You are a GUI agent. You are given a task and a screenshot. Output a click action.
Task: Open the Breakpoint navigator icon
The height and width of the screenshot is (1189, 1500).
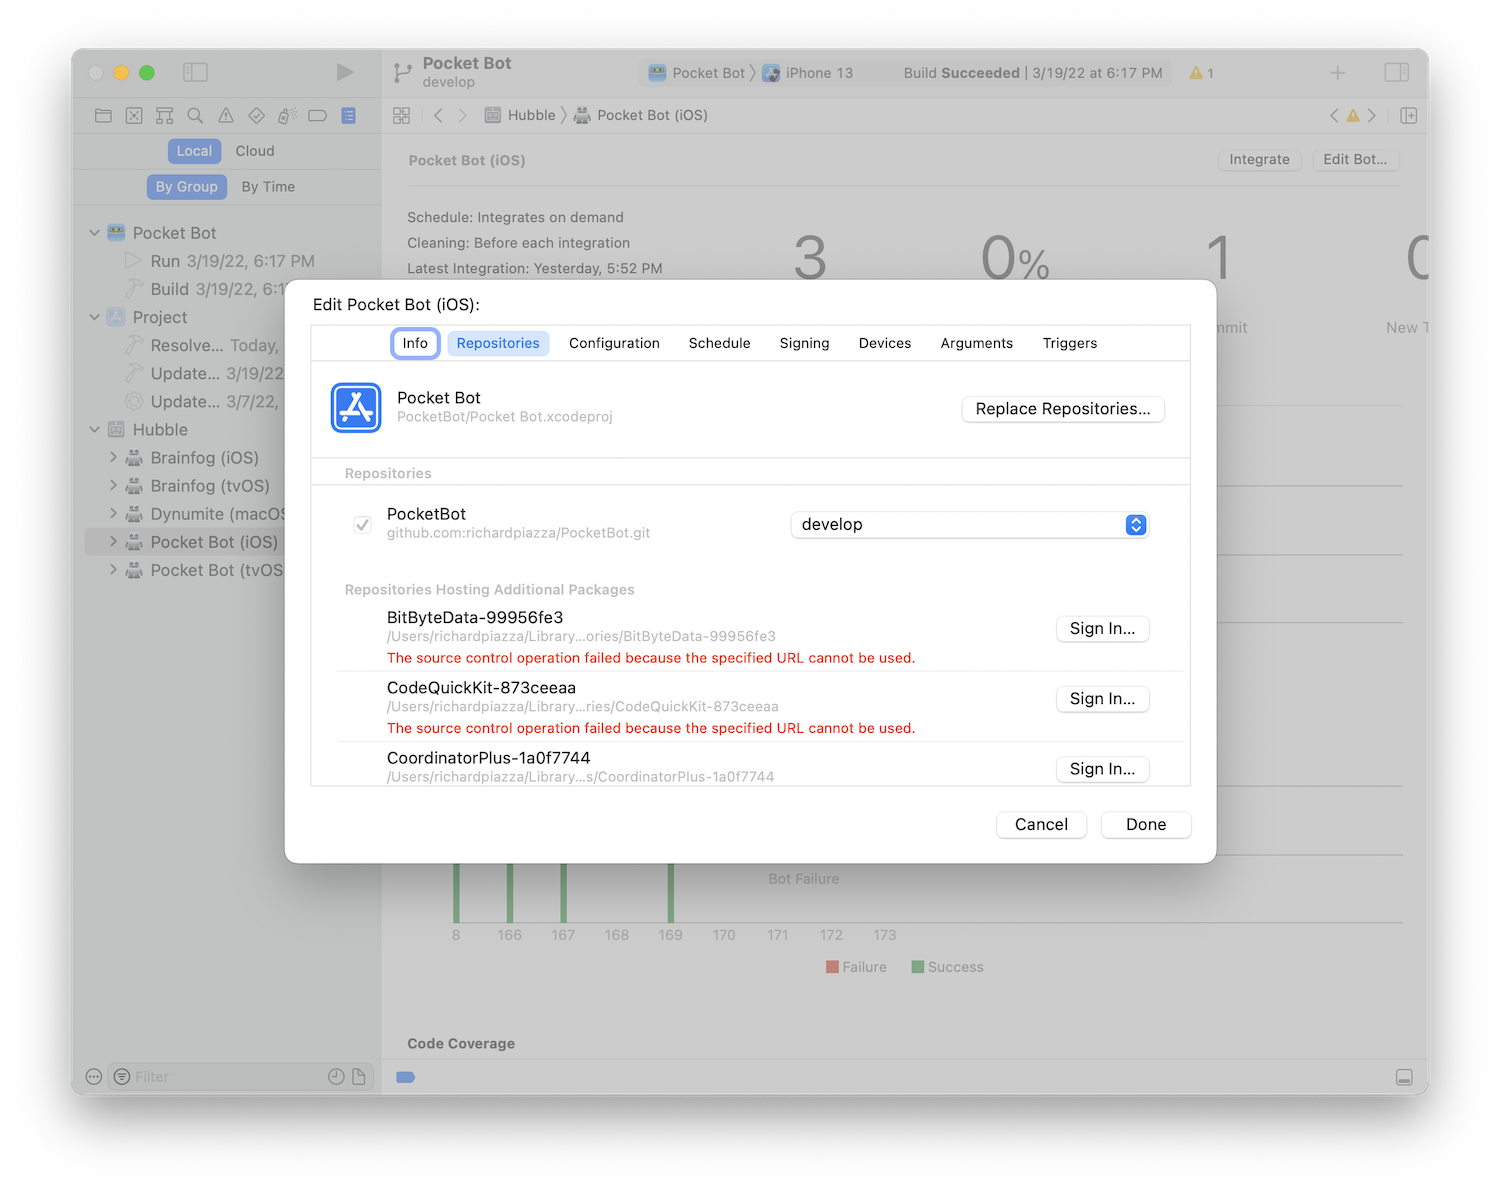(x=318, y=116)
